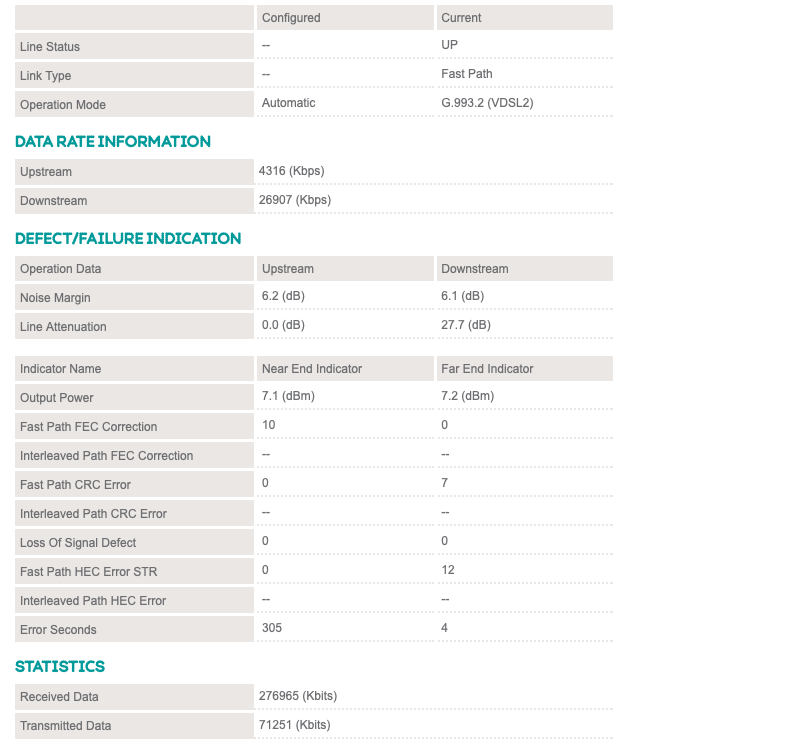This screenshot has height=748, width=789.
Task: Select the Operation Mode label cell
Action: (63, 105)
